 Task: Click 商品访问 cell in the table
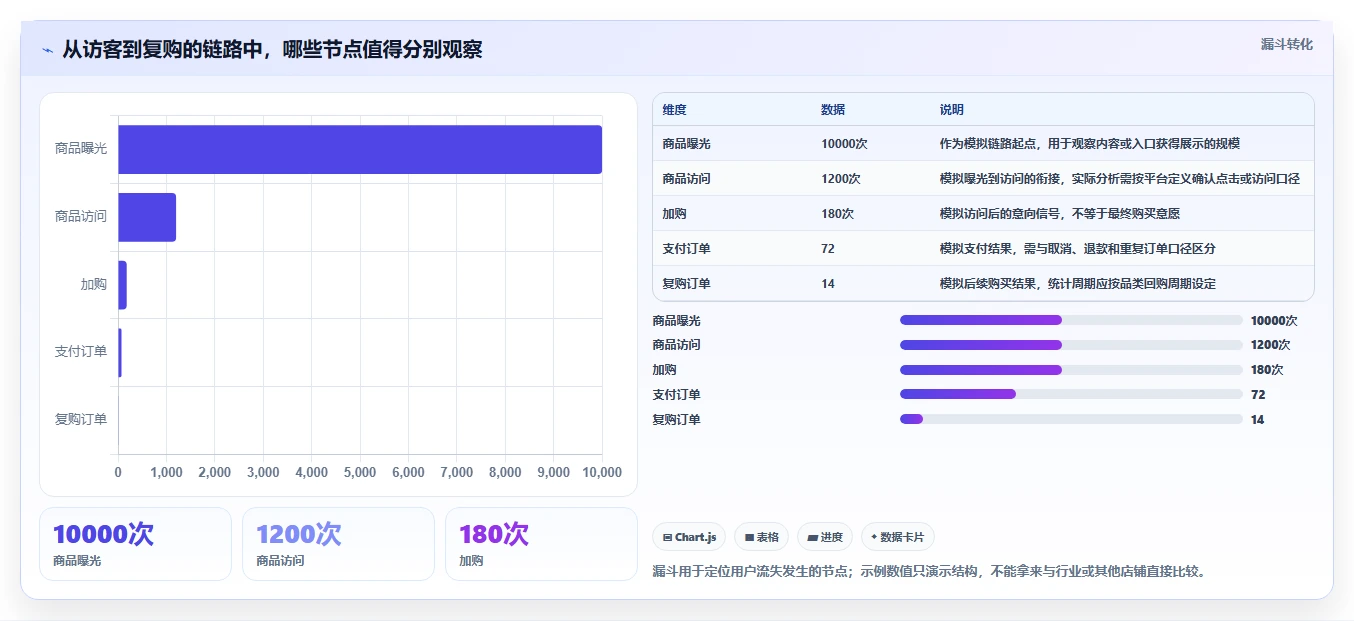[686, 179]
